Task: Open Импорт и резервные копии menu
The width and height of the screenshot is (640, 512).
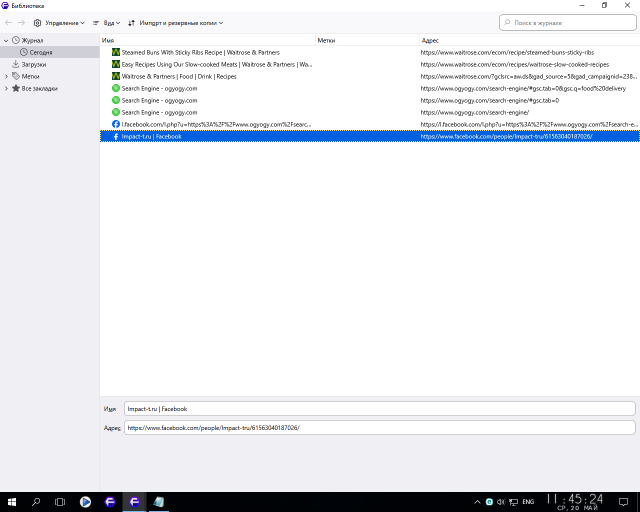Action: click(x=176, y=23)
